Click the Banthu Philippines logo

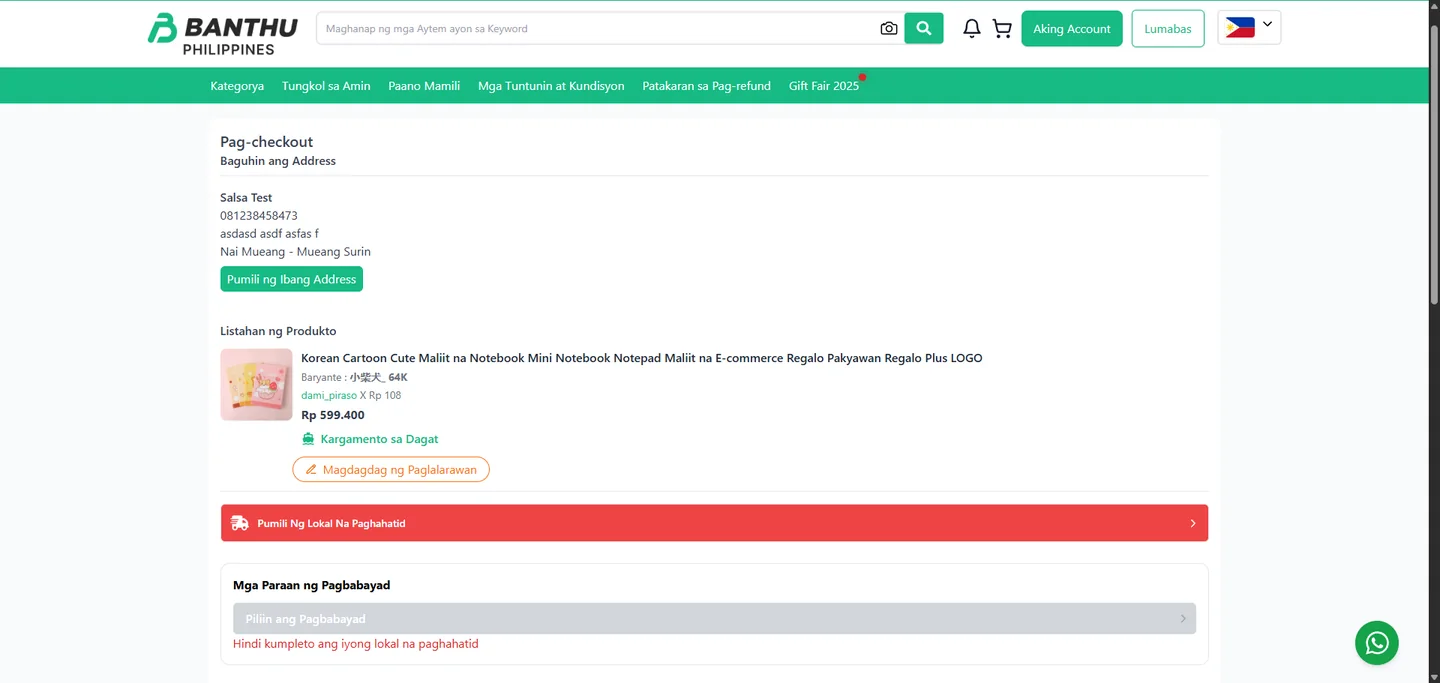point(222,34)
